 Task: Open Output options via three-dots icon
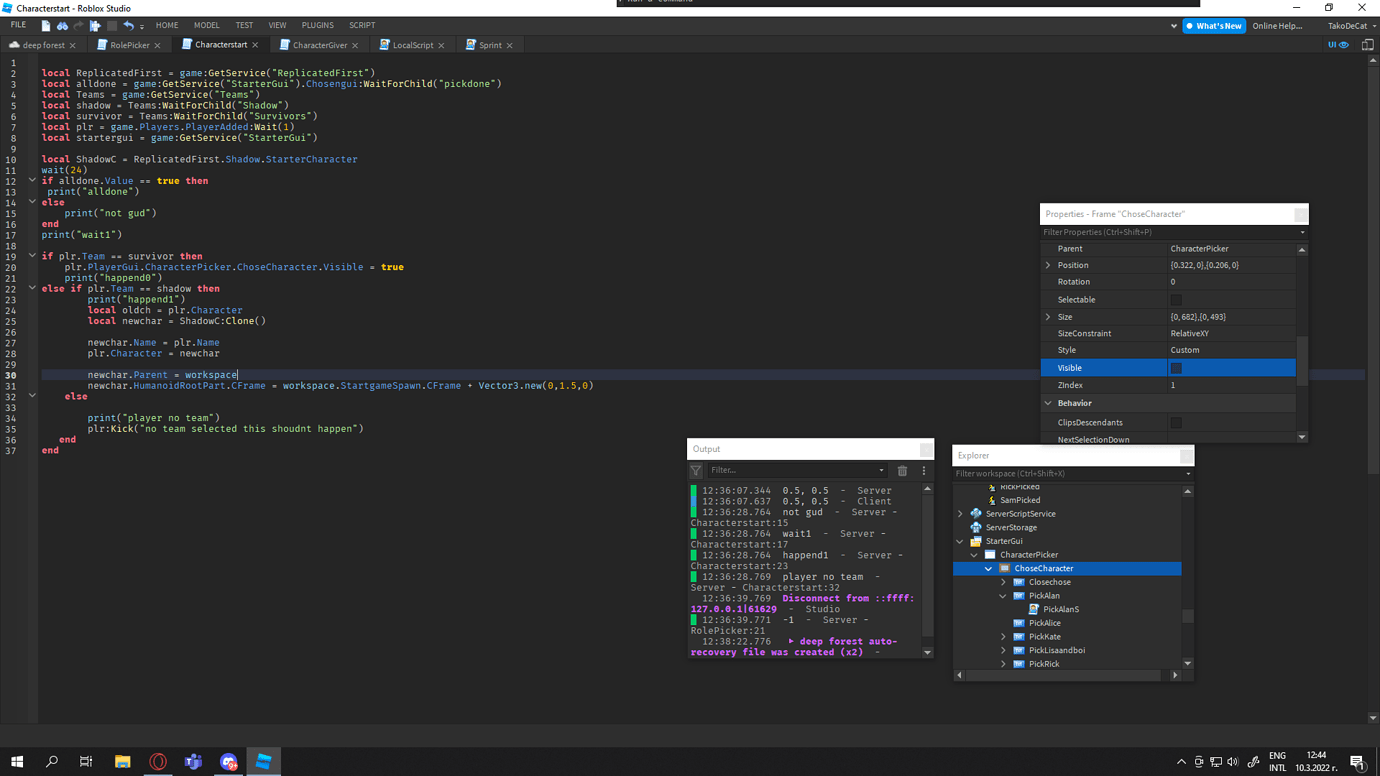tap(923, 470)
